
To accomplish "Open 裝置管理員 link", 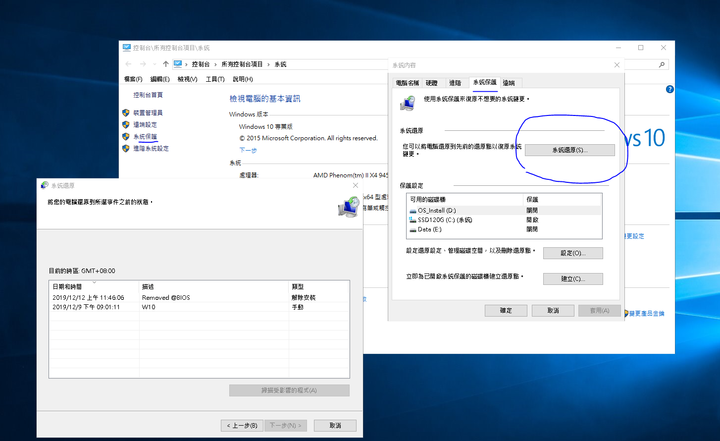I will click(x=148, y=113).
